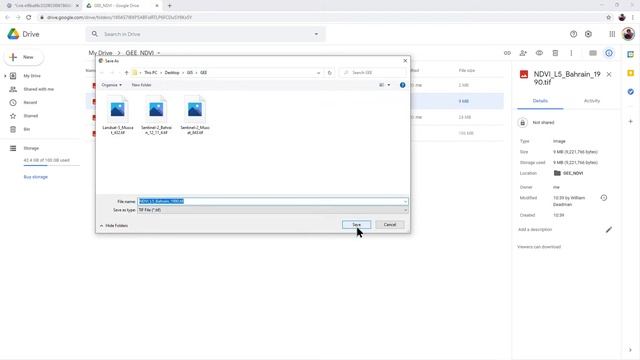The width and height of the screenshot is (640, 360).
Task: Open the change view options dropdown
Action: point(389,85)
